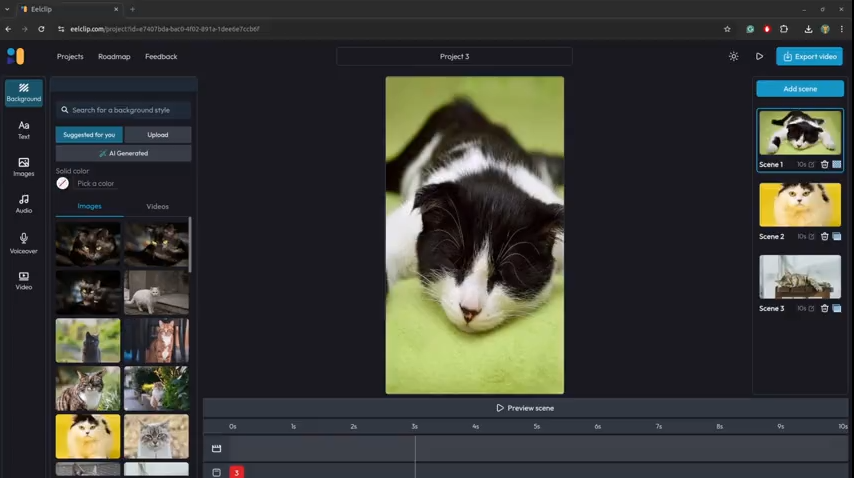Open the Images panel in sidebar
854x478 pixels.
pyautogui.click(x=24, y=167)
